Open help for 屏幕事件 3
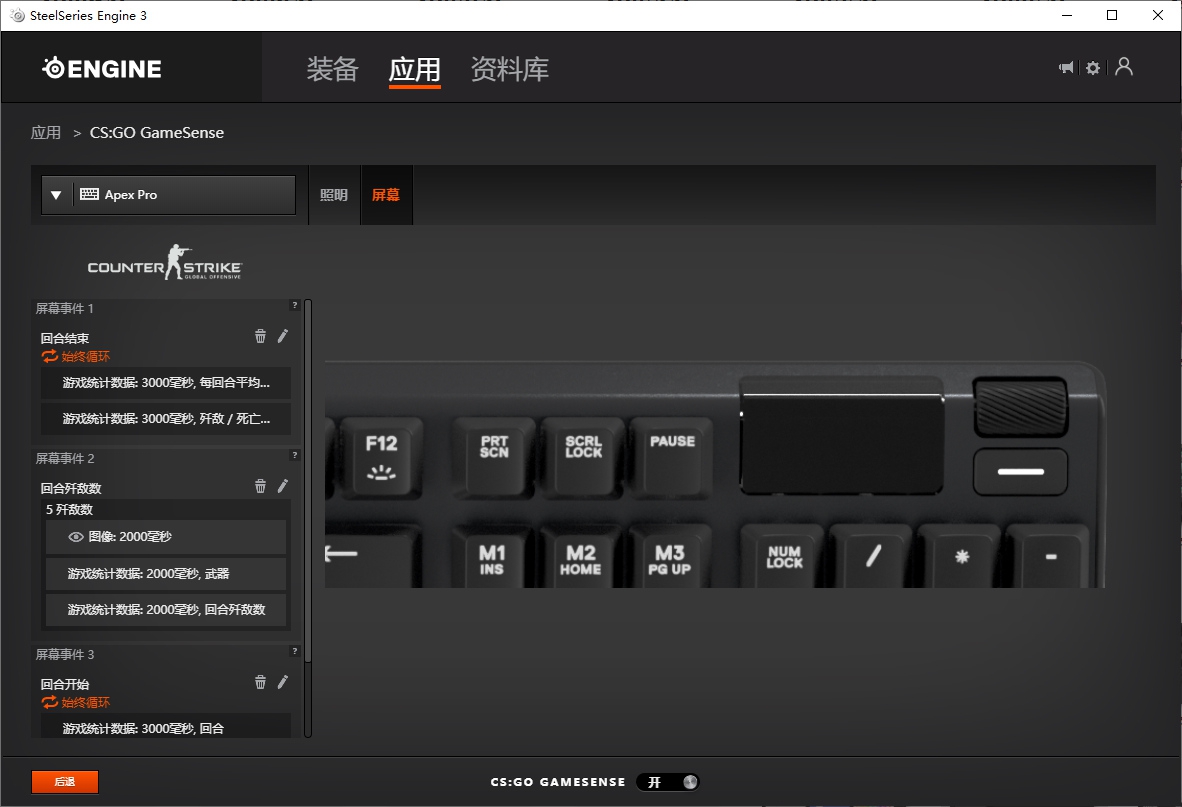This screenshot has height=807, width=1182. pos(295,651)
